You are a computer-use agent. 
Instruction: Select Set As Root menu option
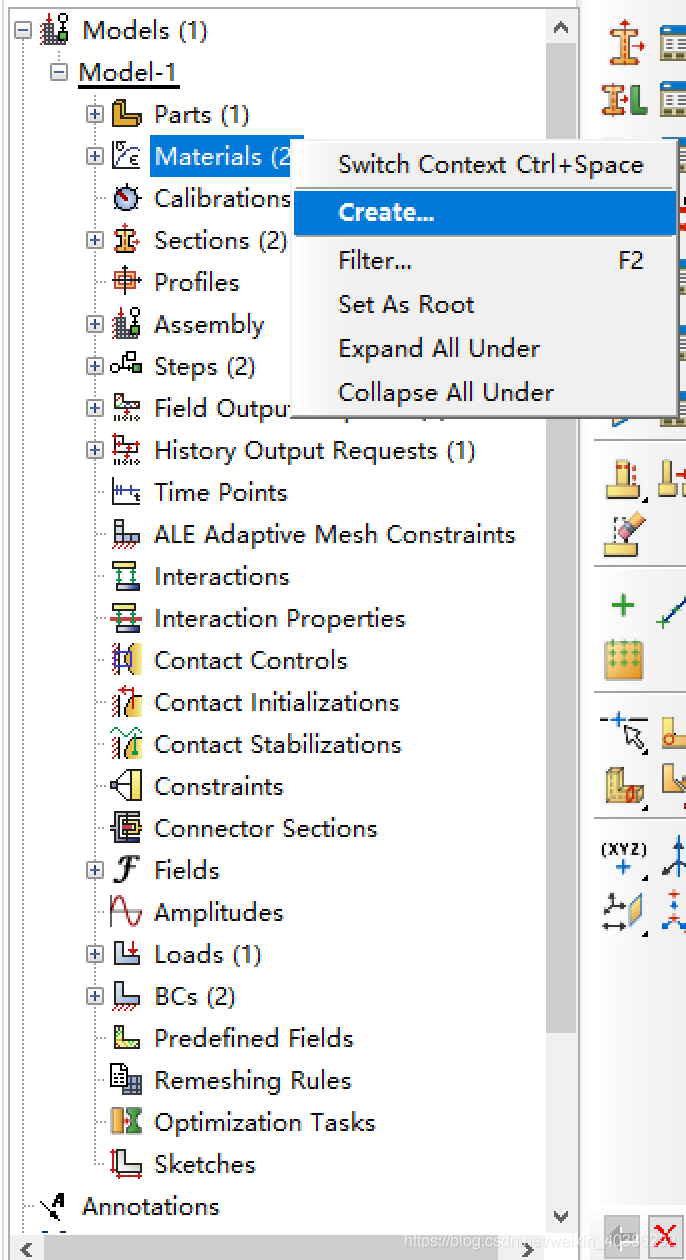(406, 304)
